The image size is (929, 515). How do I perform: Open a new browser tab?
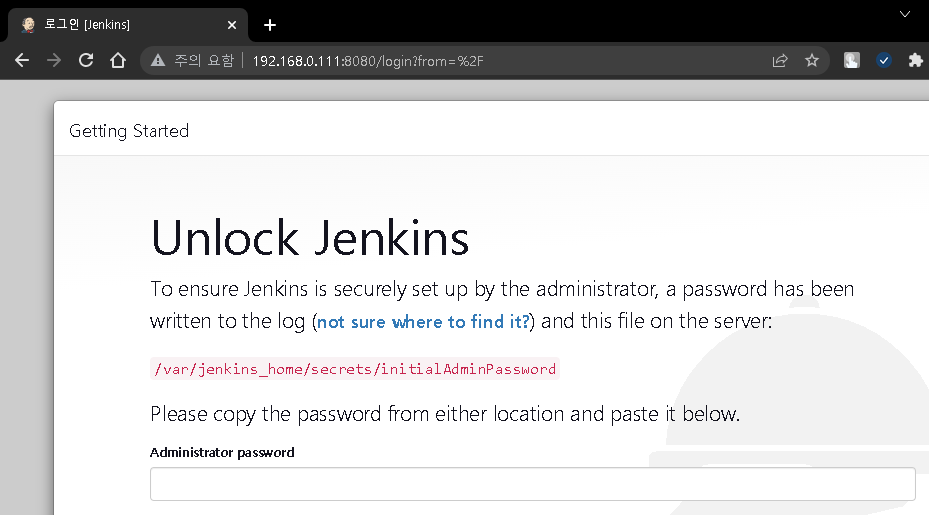click(x=270, y=25)
